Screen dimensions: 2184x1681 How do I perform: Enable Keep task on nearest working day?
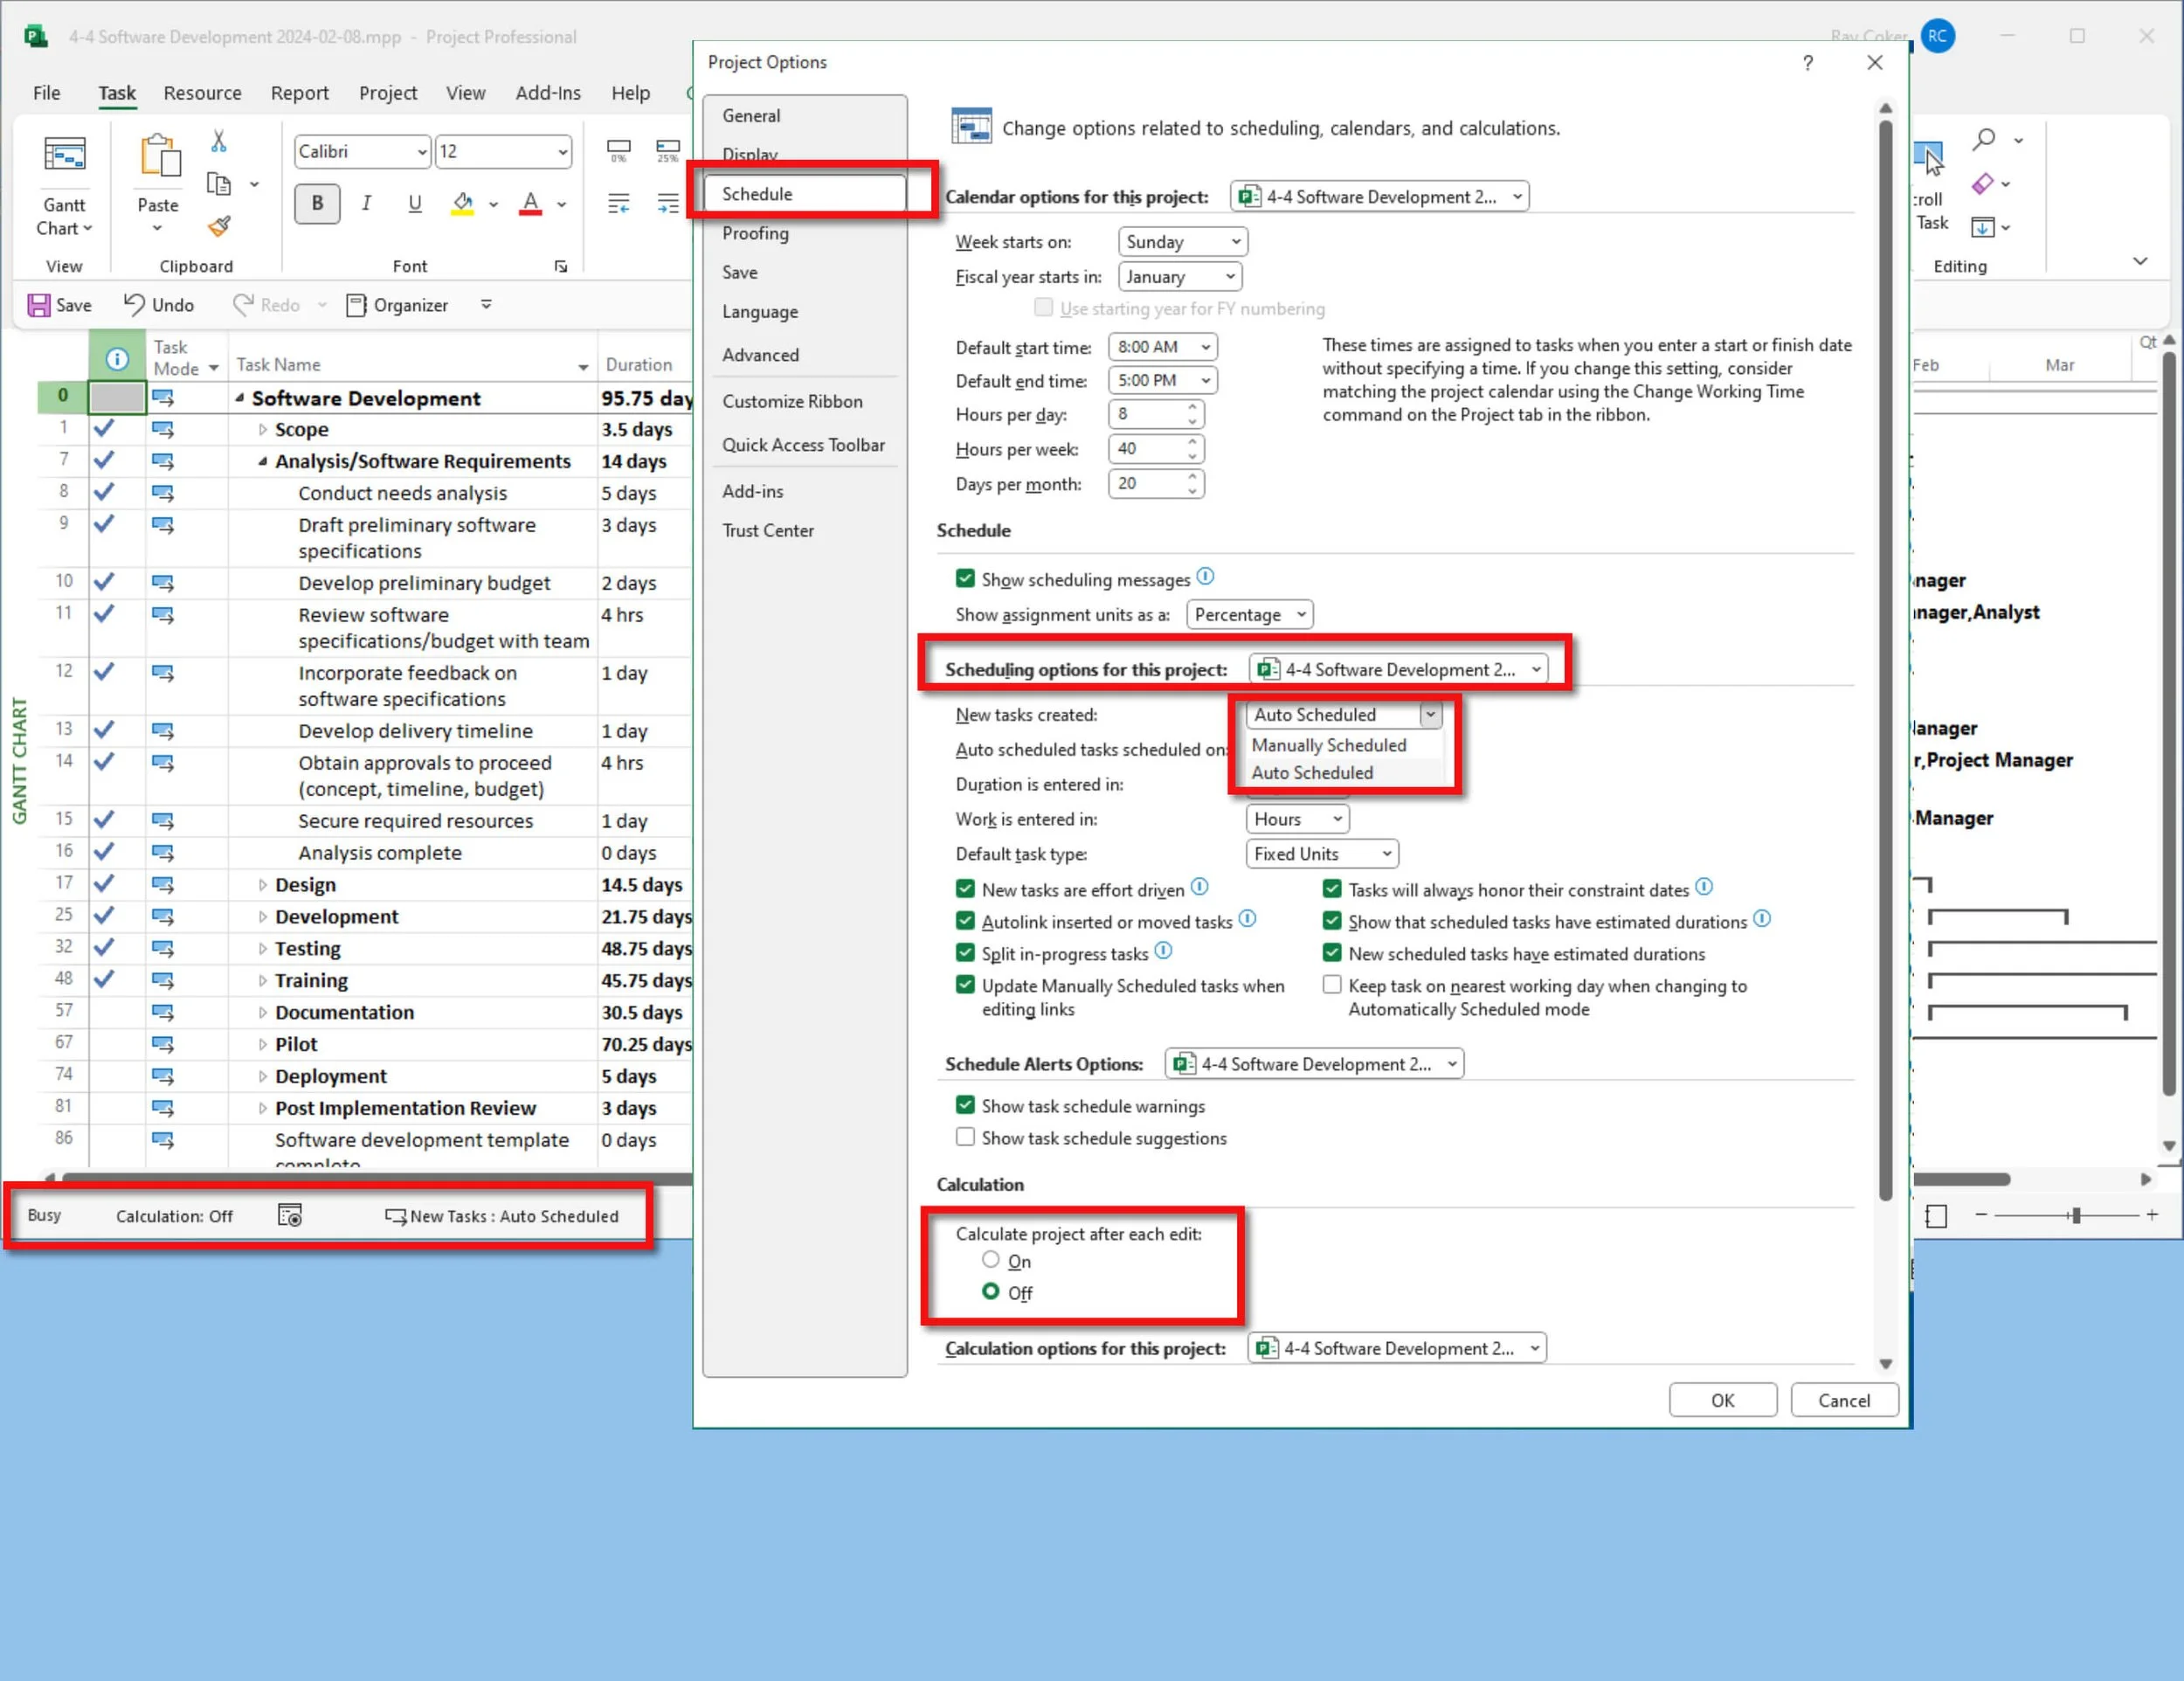1332,984
